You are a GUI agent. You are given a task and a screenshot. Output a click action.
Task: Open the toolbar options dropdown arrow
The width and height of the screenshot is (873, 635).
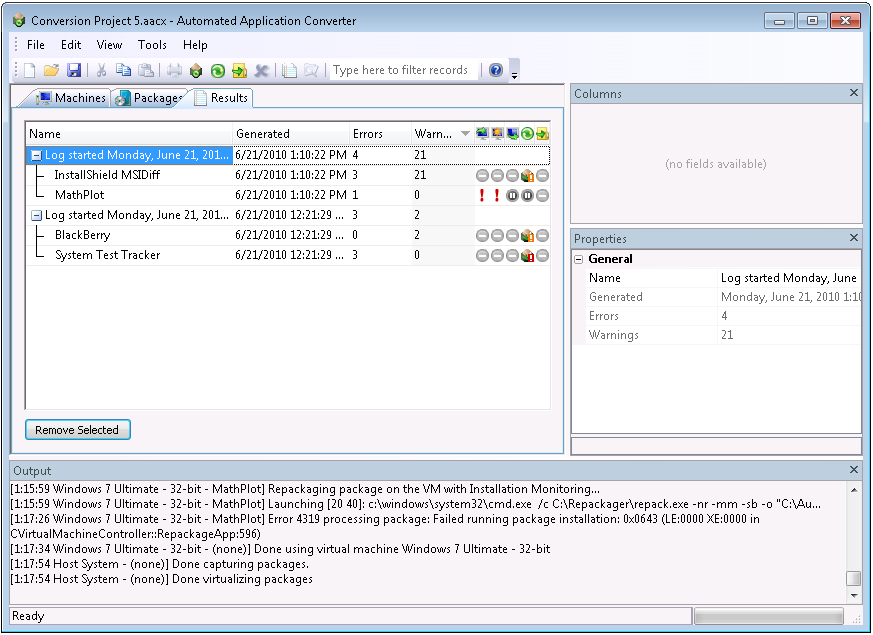click(514, 74)
